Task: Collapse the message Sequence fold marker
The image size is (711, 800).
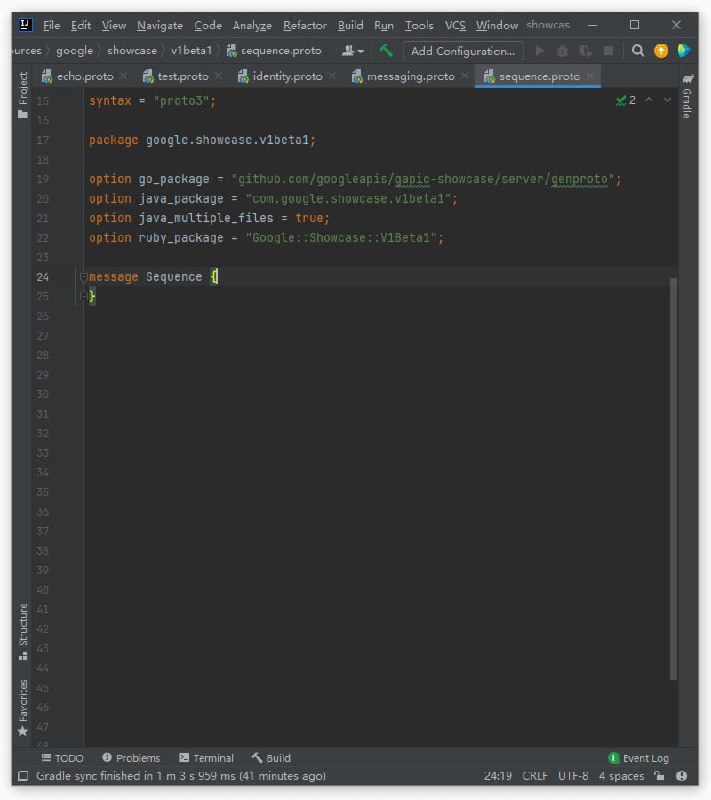Action: tap(84, 277)
